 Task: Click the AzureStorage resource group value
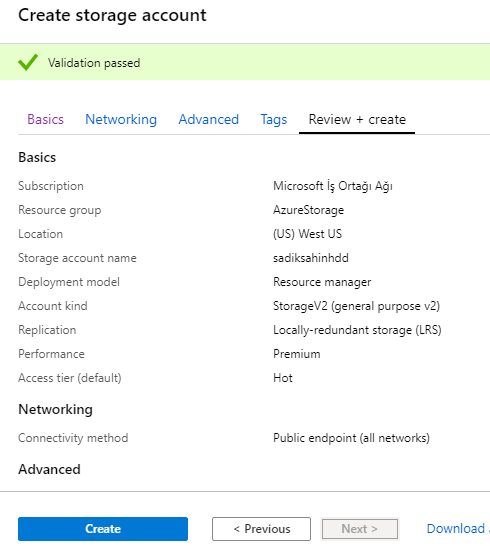pos(308,210)
